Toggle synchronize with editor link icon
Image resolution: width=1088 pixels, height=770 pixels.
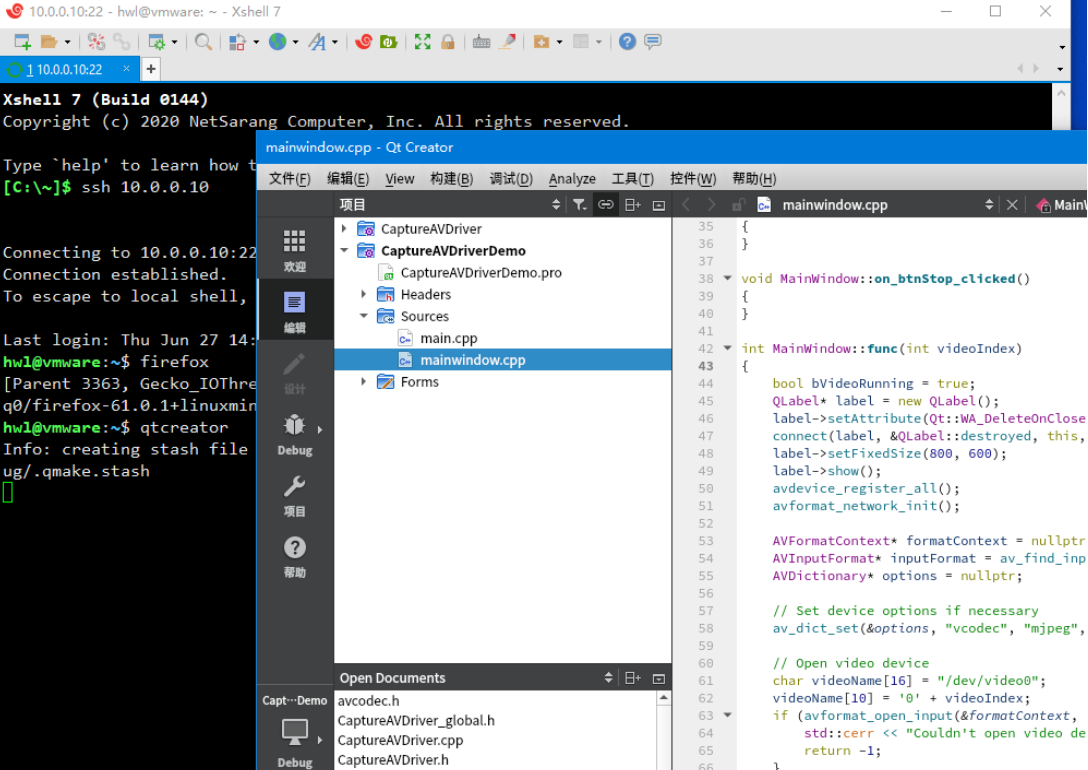coord(606,205)
